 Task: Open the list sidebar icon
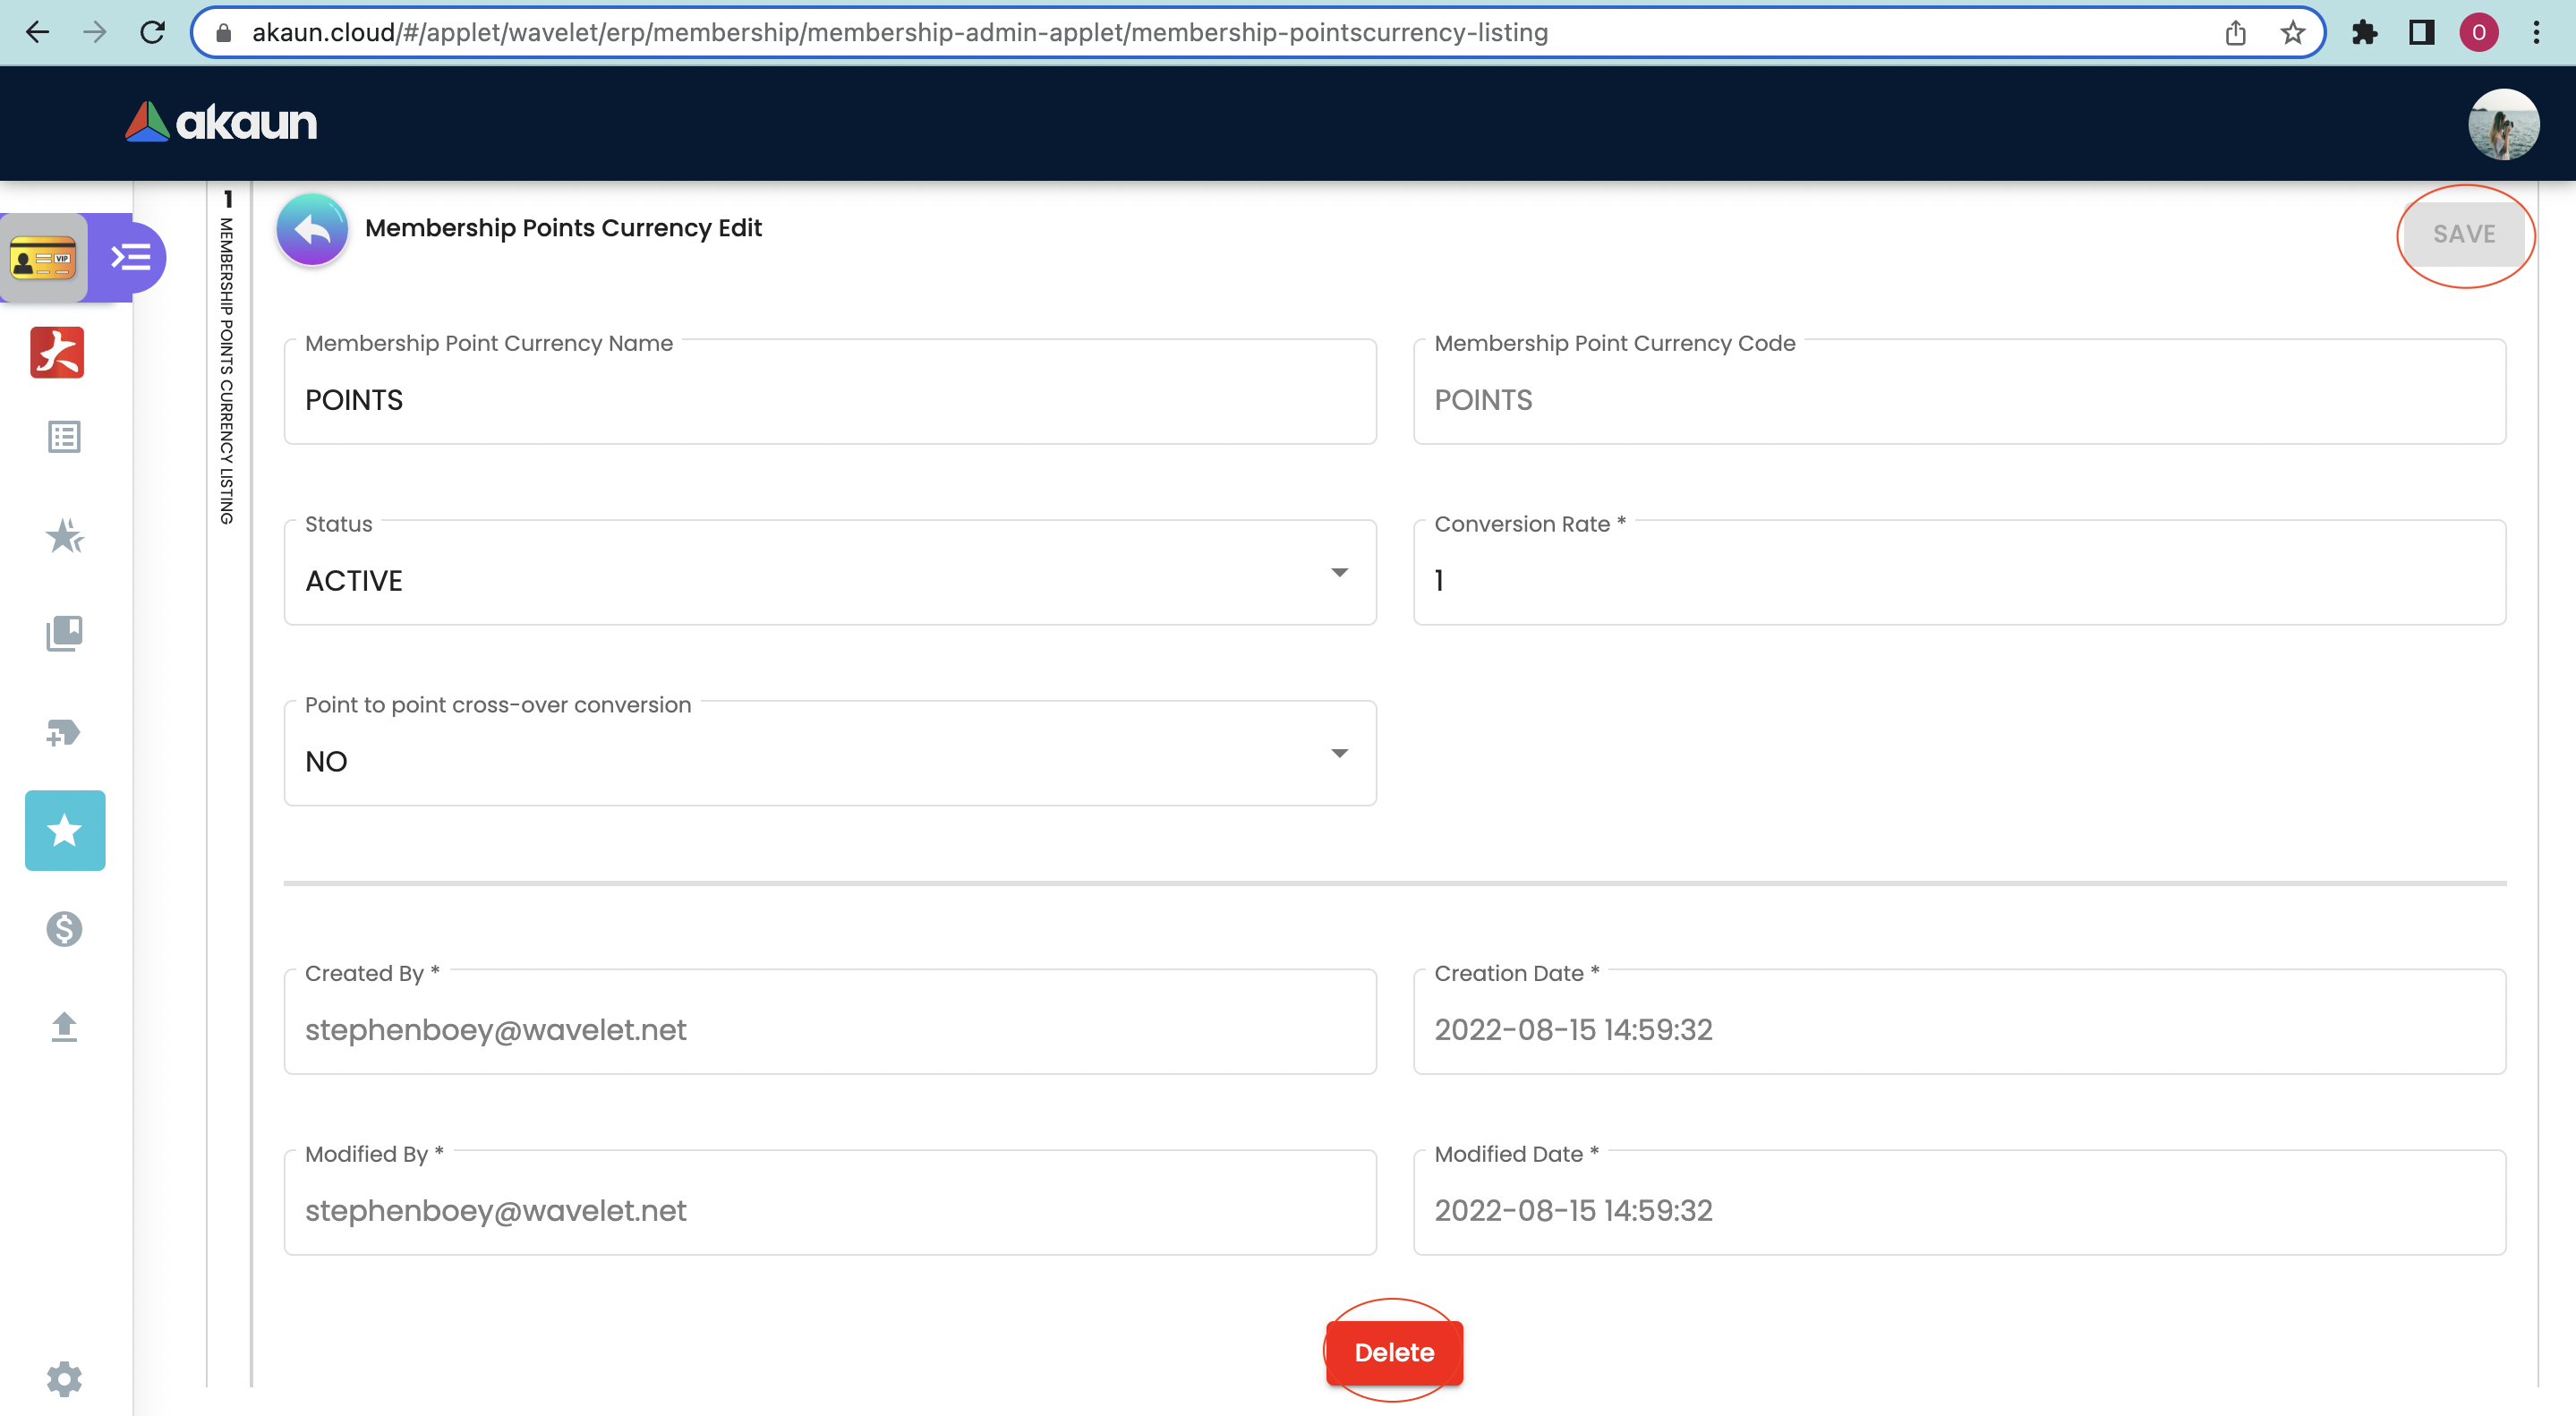pos(64,437)
